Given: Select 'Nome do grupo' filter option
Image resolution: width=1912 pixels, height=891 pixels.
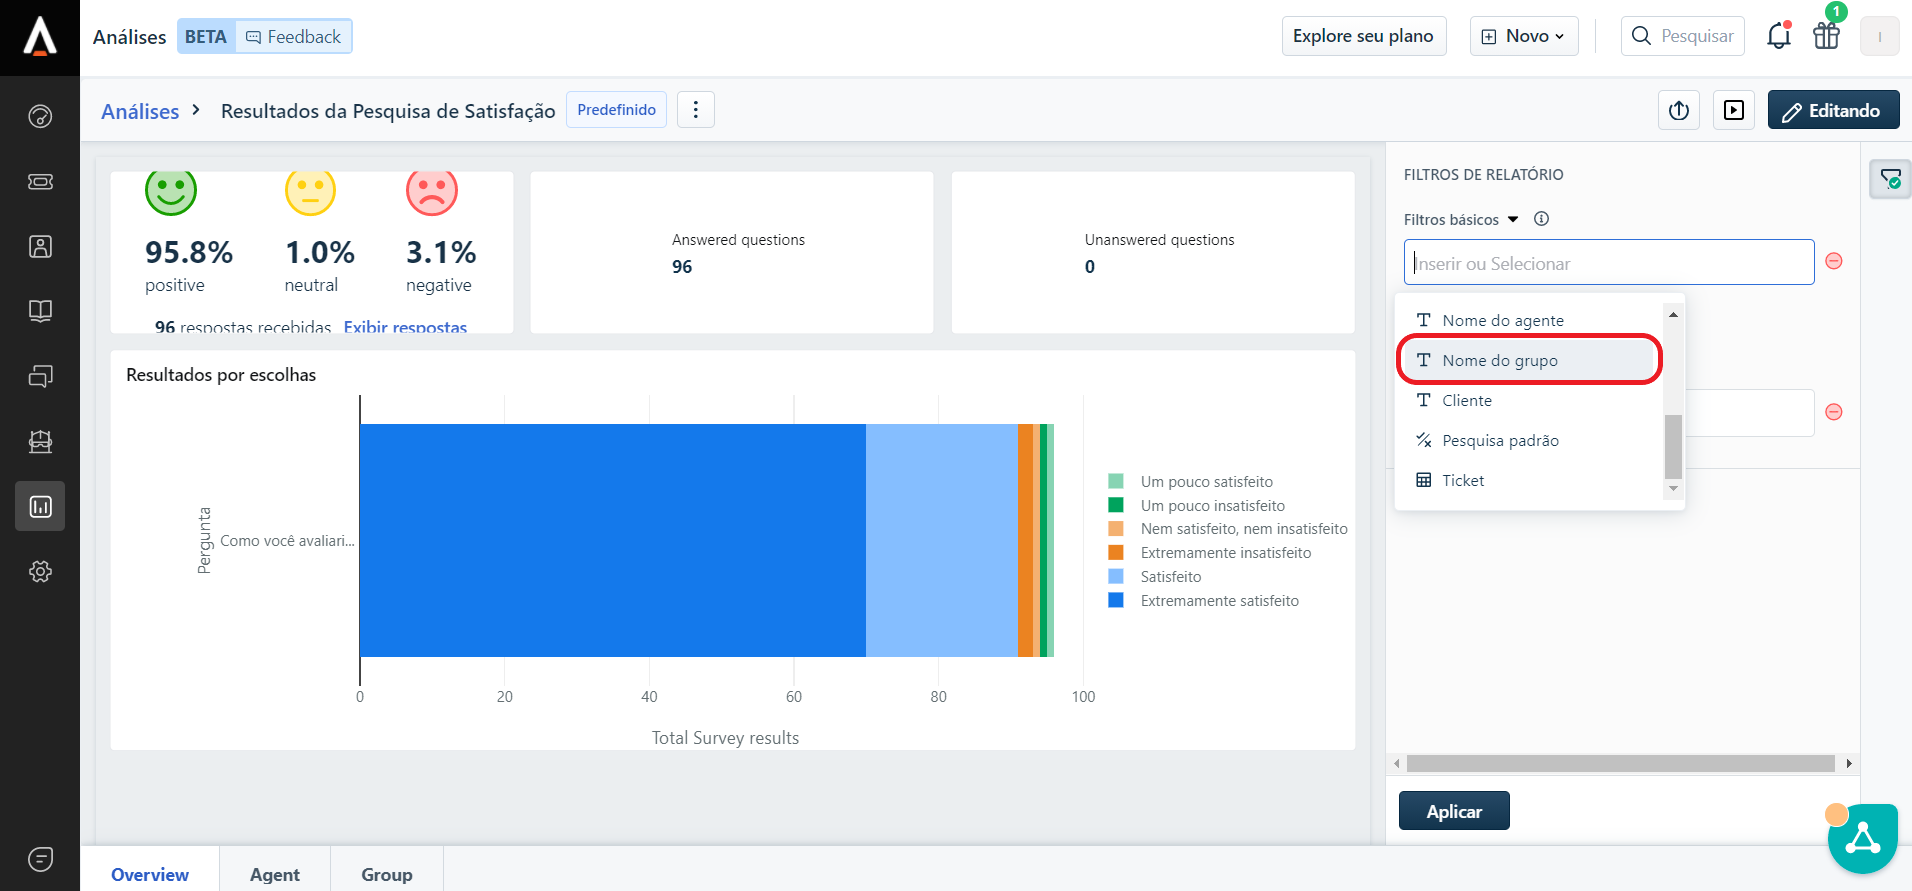Looking at the screenshot, I should pyautogui.click(x=1499, y=360).
